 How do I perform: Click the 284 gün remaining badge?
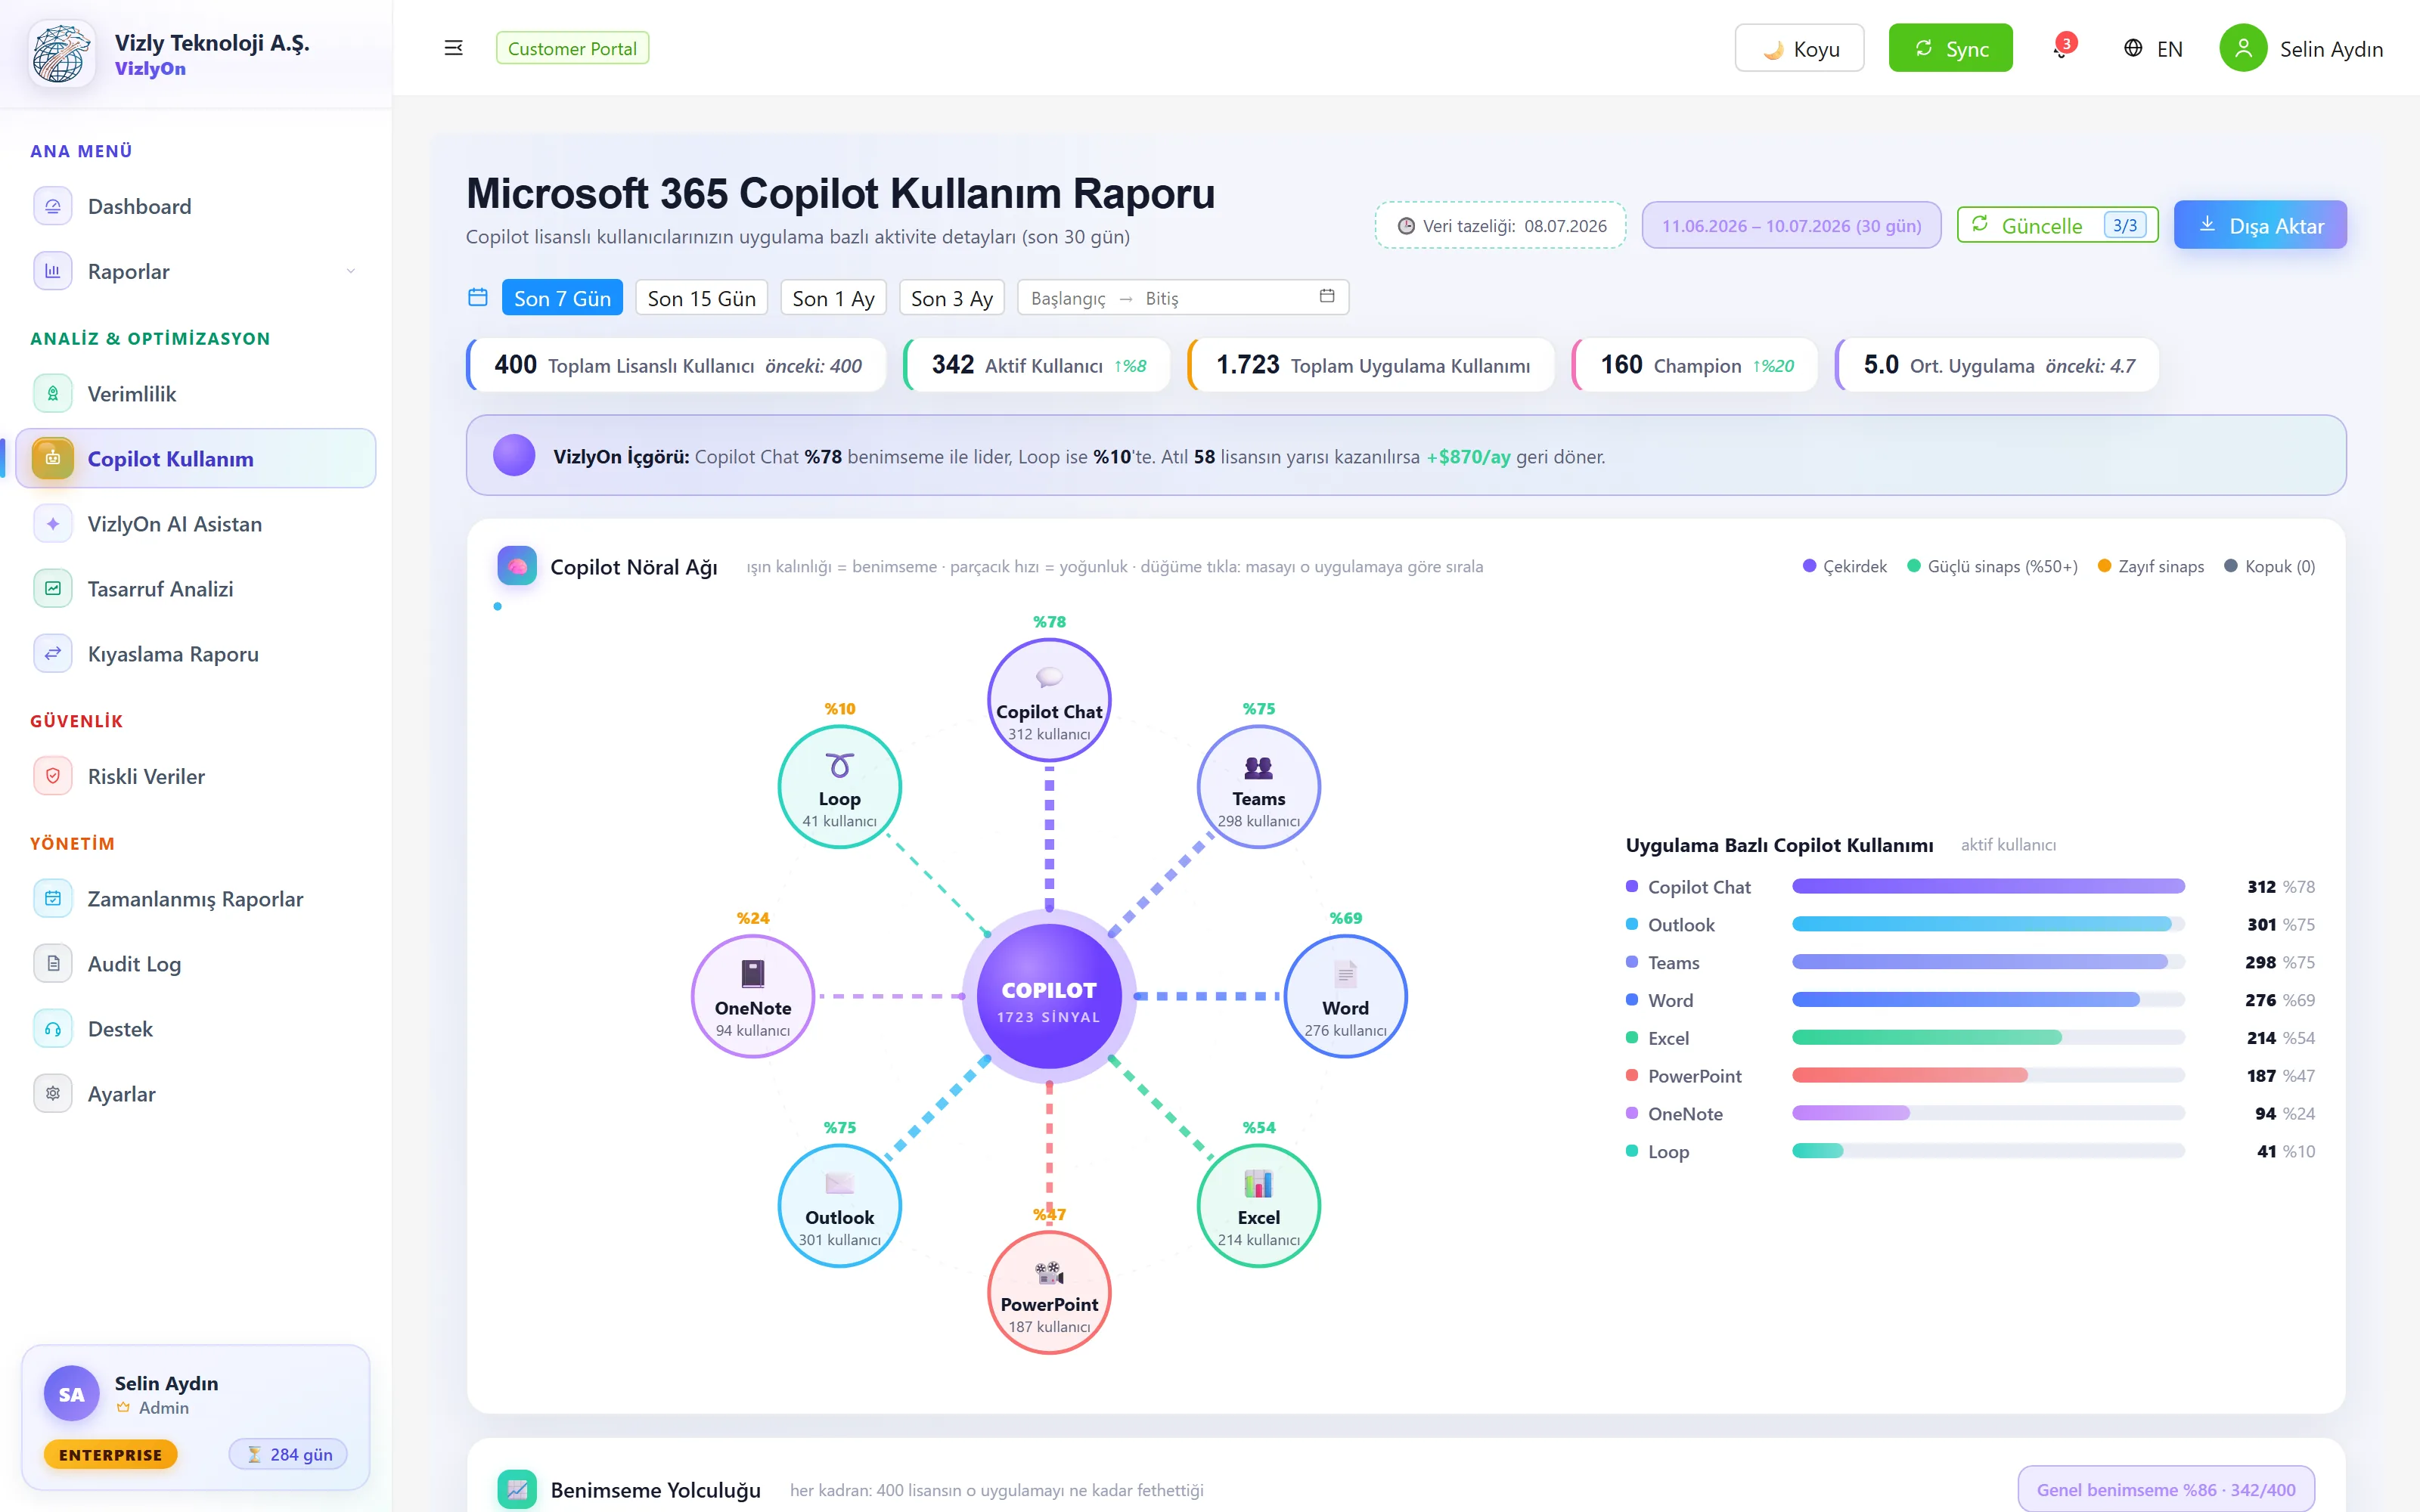288,1454
